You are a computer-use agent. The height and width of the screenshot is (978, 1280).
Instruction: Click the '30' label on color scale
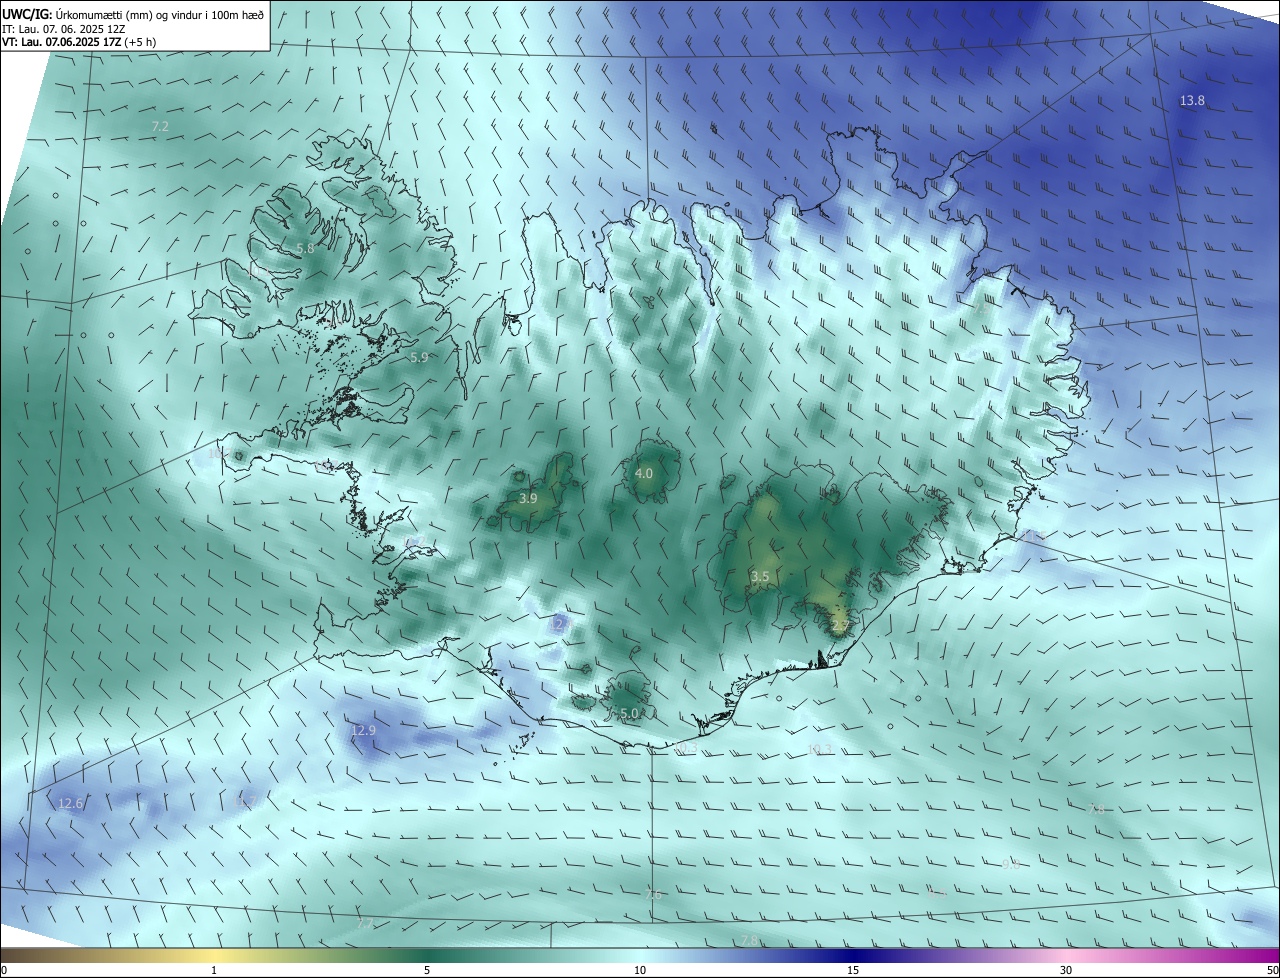tap(1066, 970)
